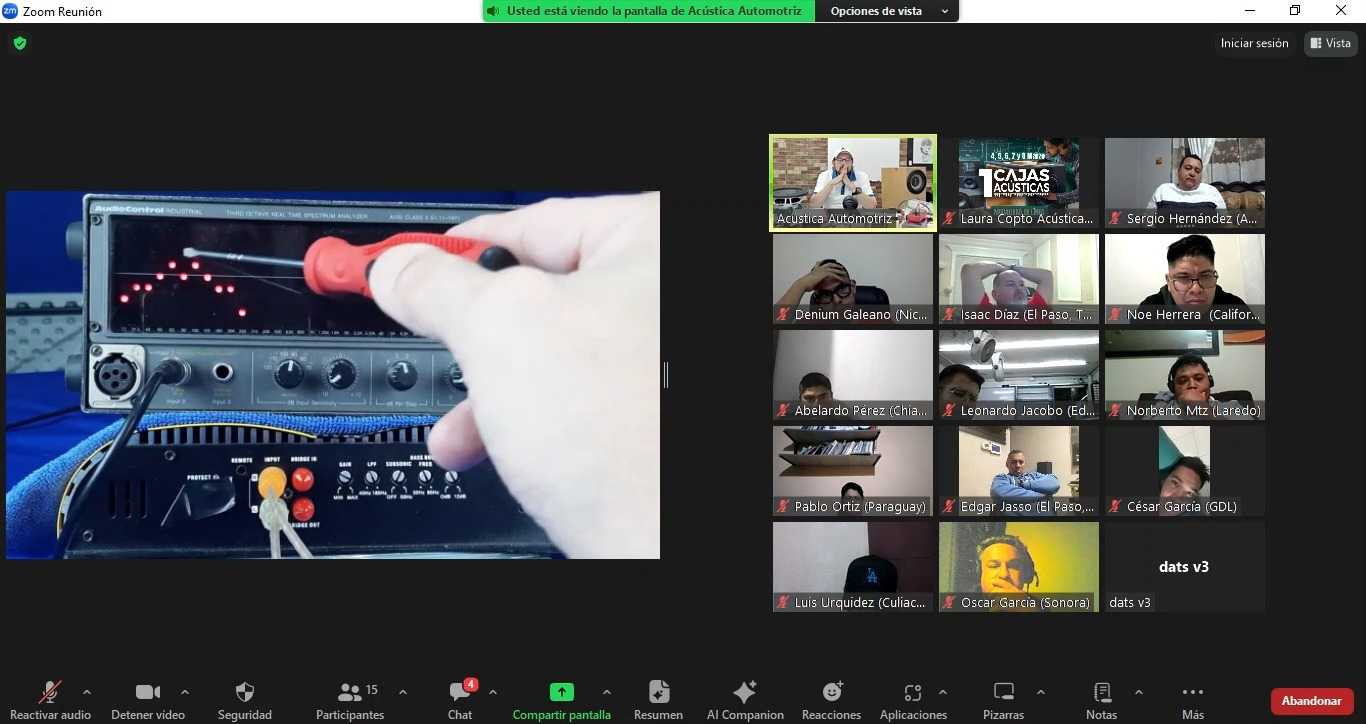1366x724 pixels.
Task: Select the Noe Herrera video thumbnail
Action: [1184, 279]
